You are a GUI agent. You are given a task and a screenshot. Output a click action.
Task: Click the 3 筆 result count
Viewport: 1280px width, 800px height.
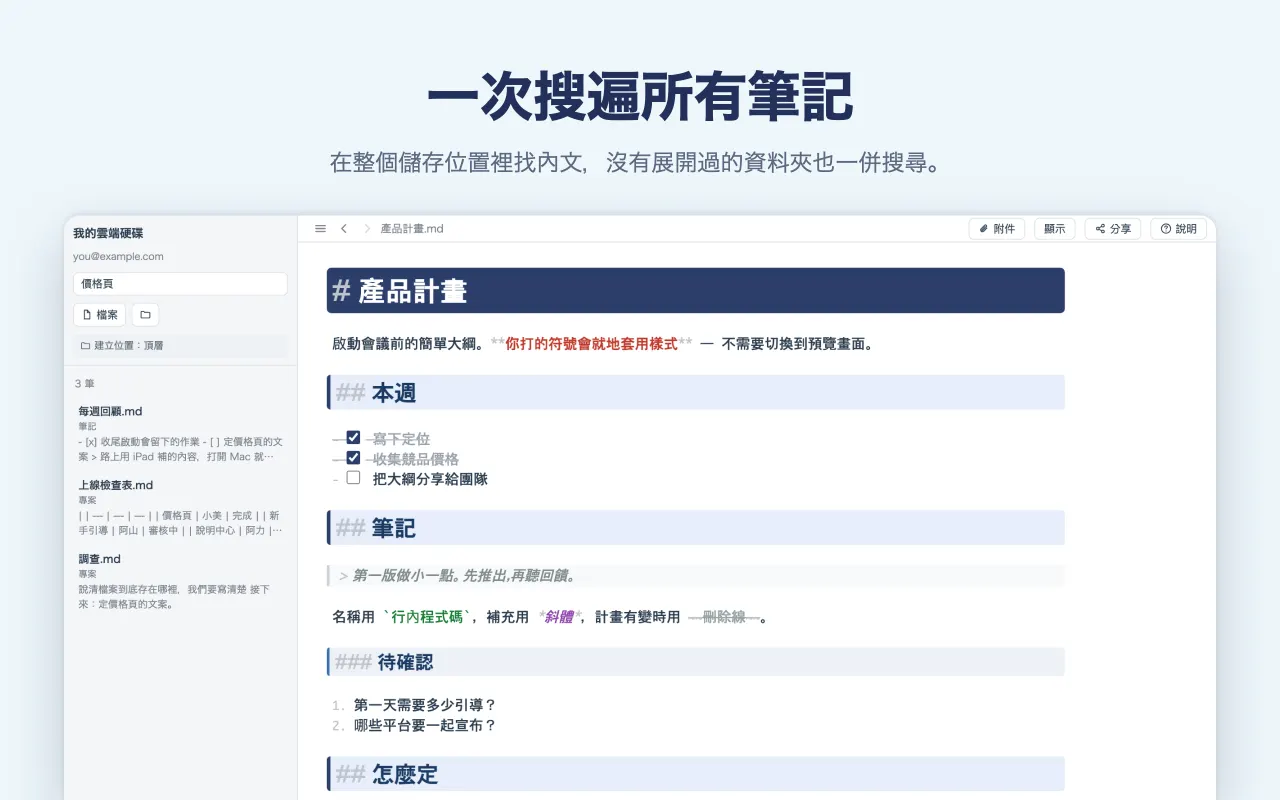click(85, 383)
